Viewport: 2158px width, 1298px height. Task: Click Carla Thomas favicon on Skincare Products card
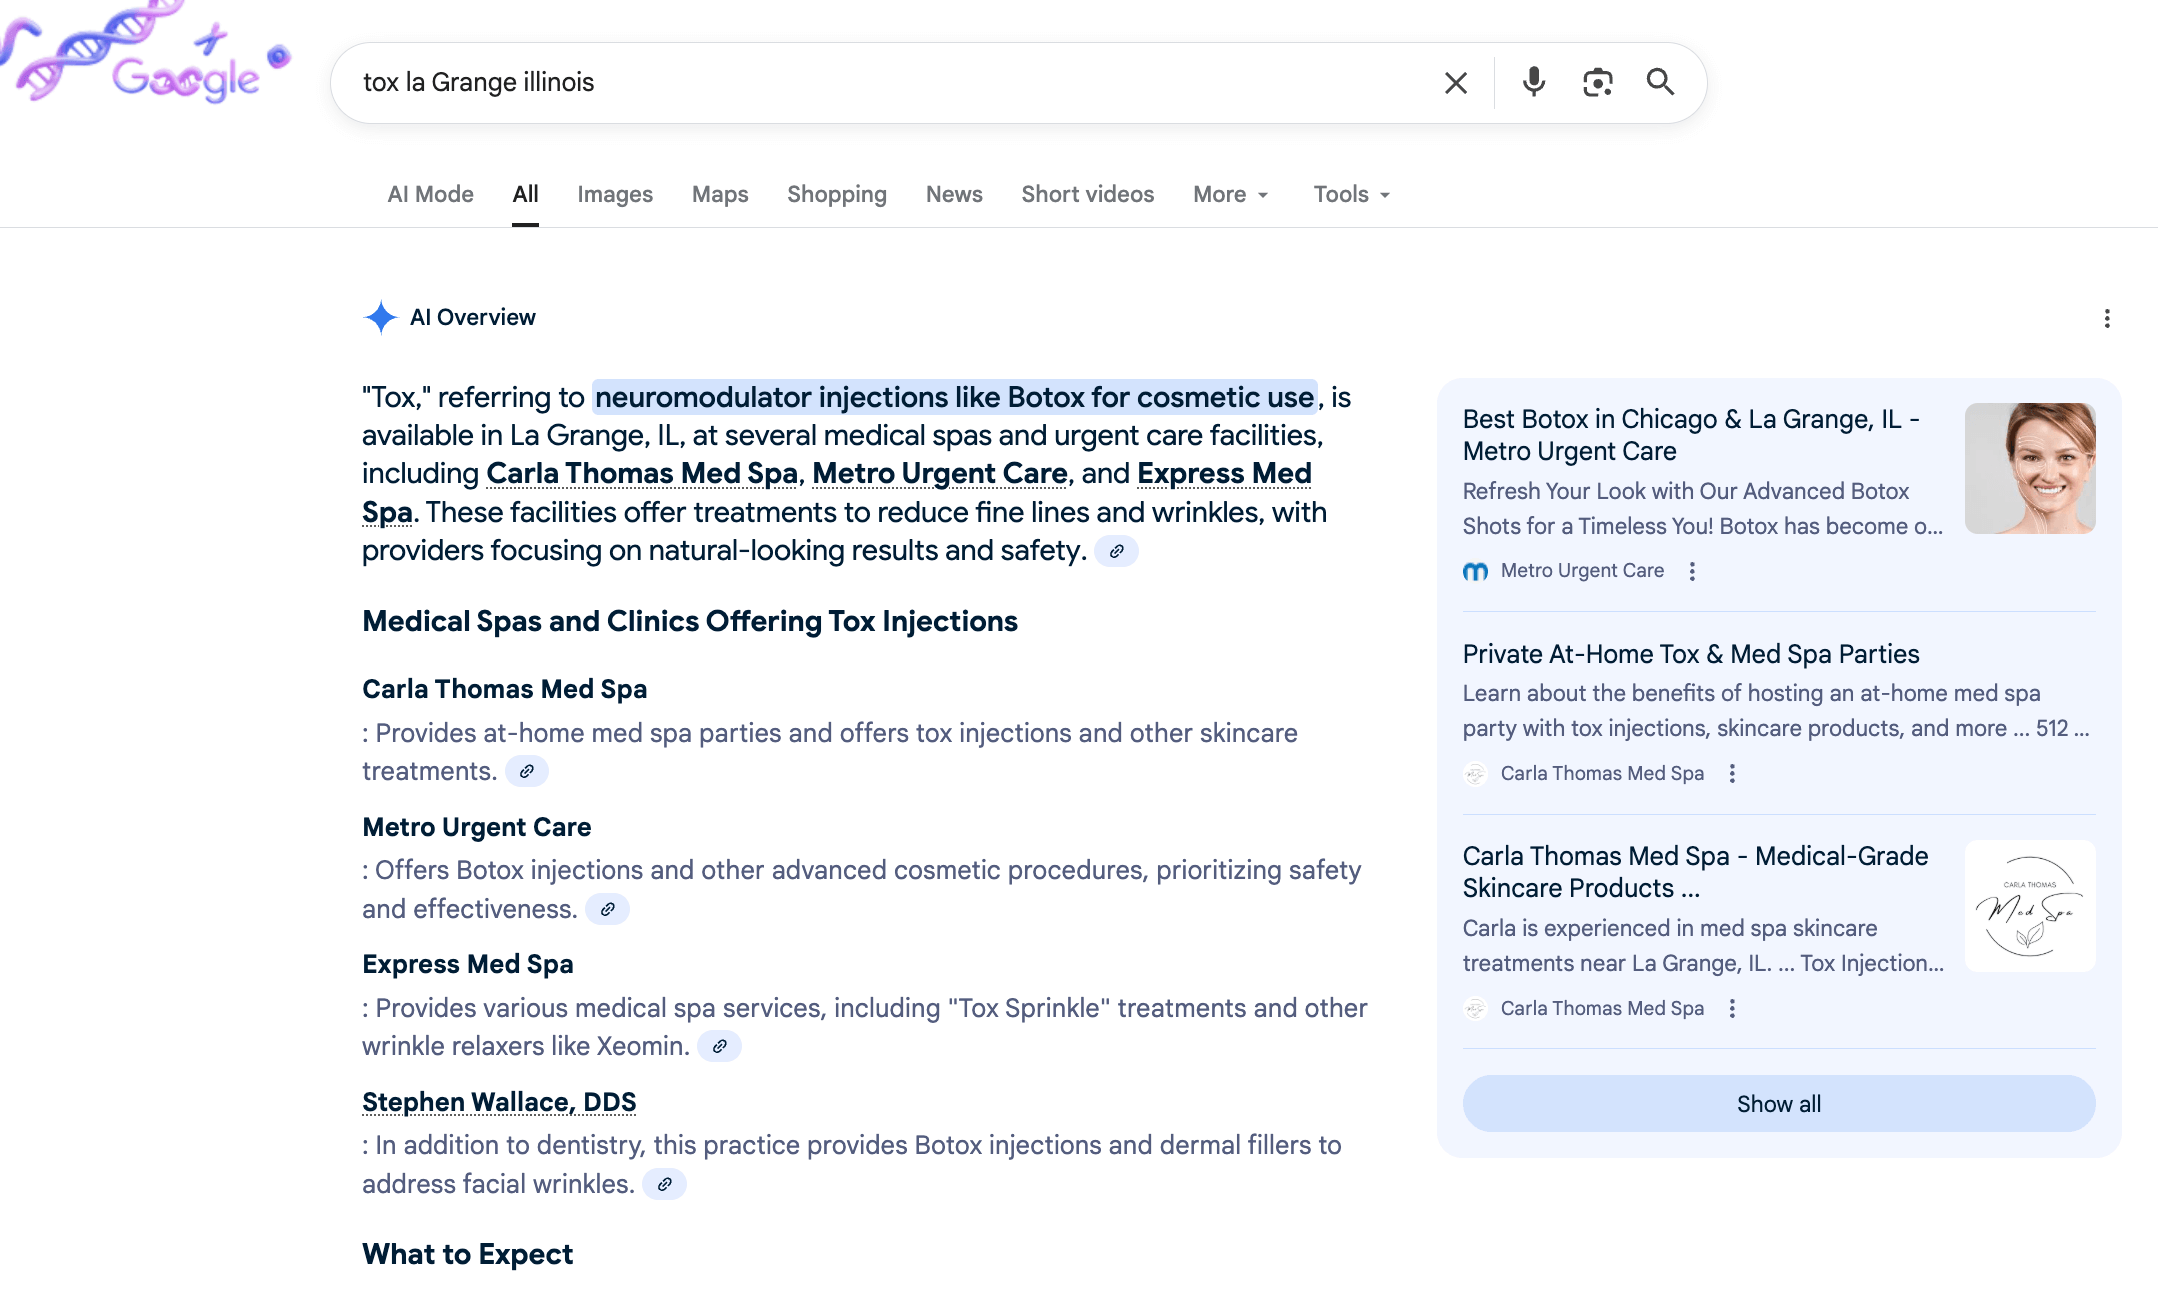(x=1475, y=1009)
